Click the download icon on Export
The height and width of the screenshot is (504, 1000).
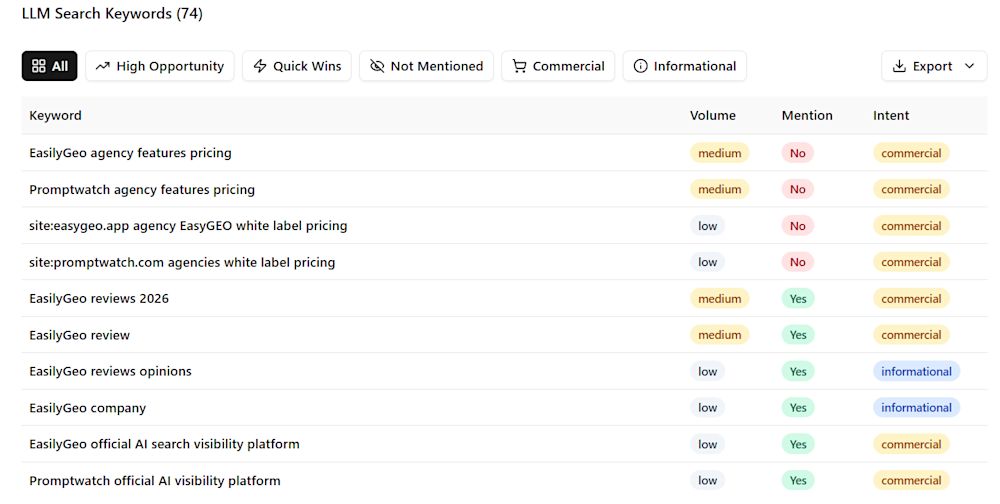click(x=899, y=66)
